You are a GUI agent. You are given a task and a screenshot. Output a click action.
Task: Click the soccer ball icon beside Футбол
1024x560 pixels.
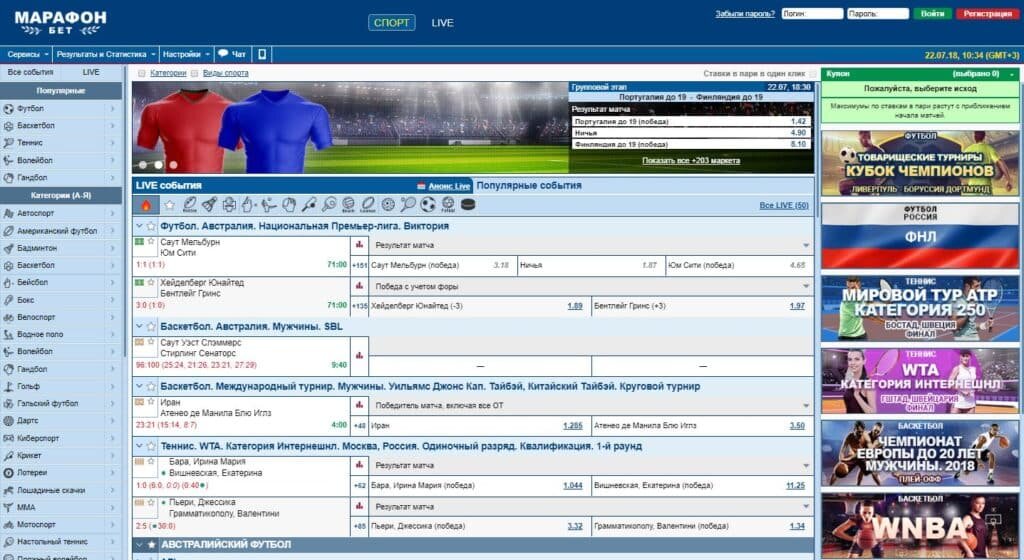click(x=9, y=108)
